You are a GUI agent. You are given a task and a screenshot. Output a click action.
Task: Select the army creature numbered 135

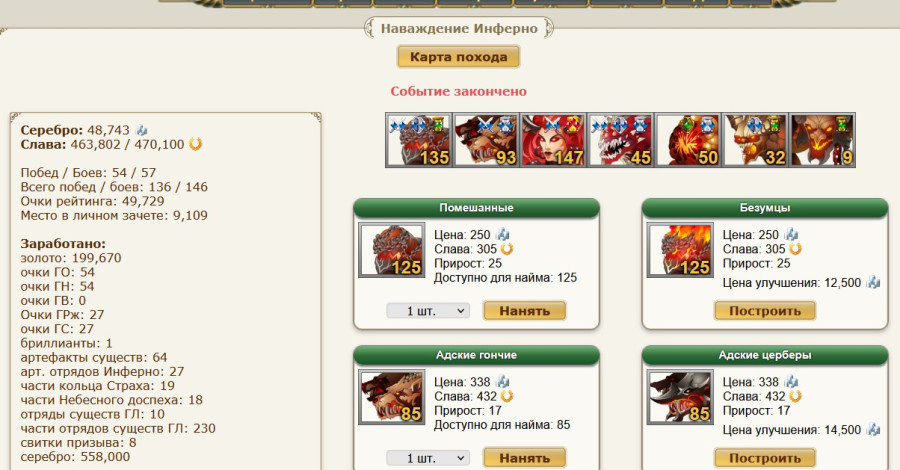tap(418, 140)
